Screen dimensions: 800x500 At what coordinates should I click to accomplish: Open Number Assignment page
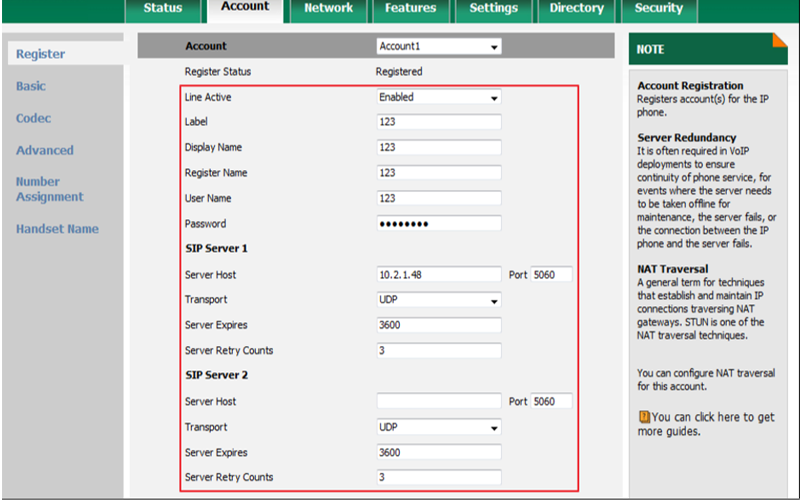coord(49,189)
